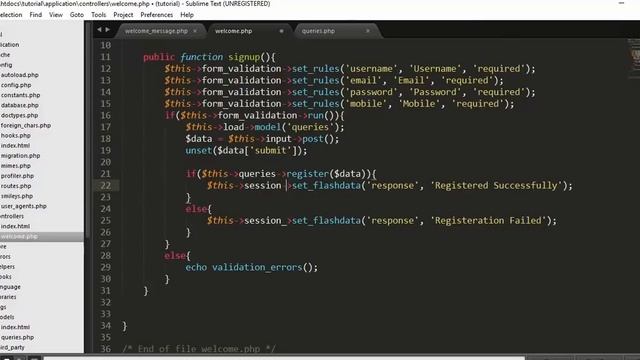This screenshot has height=360, width=640.
Task: Open config.php in sidebar
Action: [16, 85]
